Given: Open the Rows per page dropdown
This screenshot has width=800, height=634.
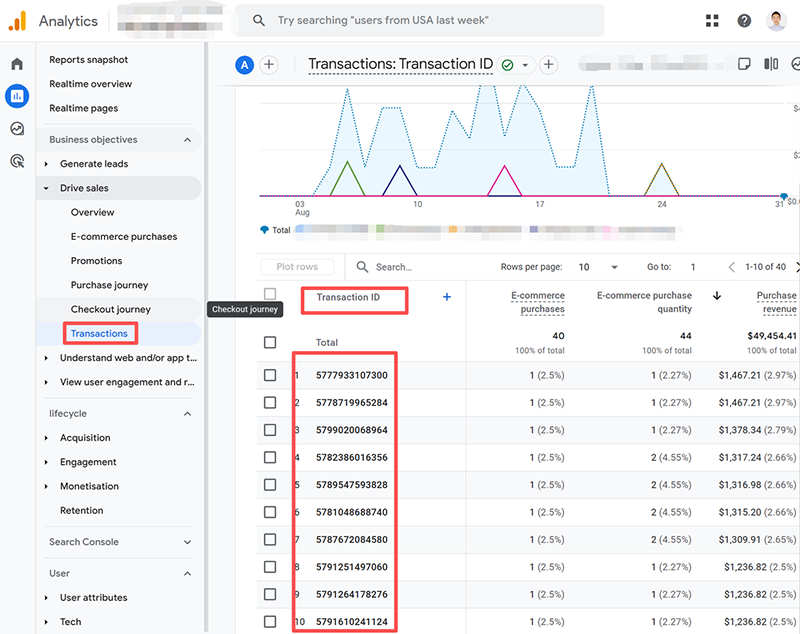Looking at the screenshot, I should point(599,267).
